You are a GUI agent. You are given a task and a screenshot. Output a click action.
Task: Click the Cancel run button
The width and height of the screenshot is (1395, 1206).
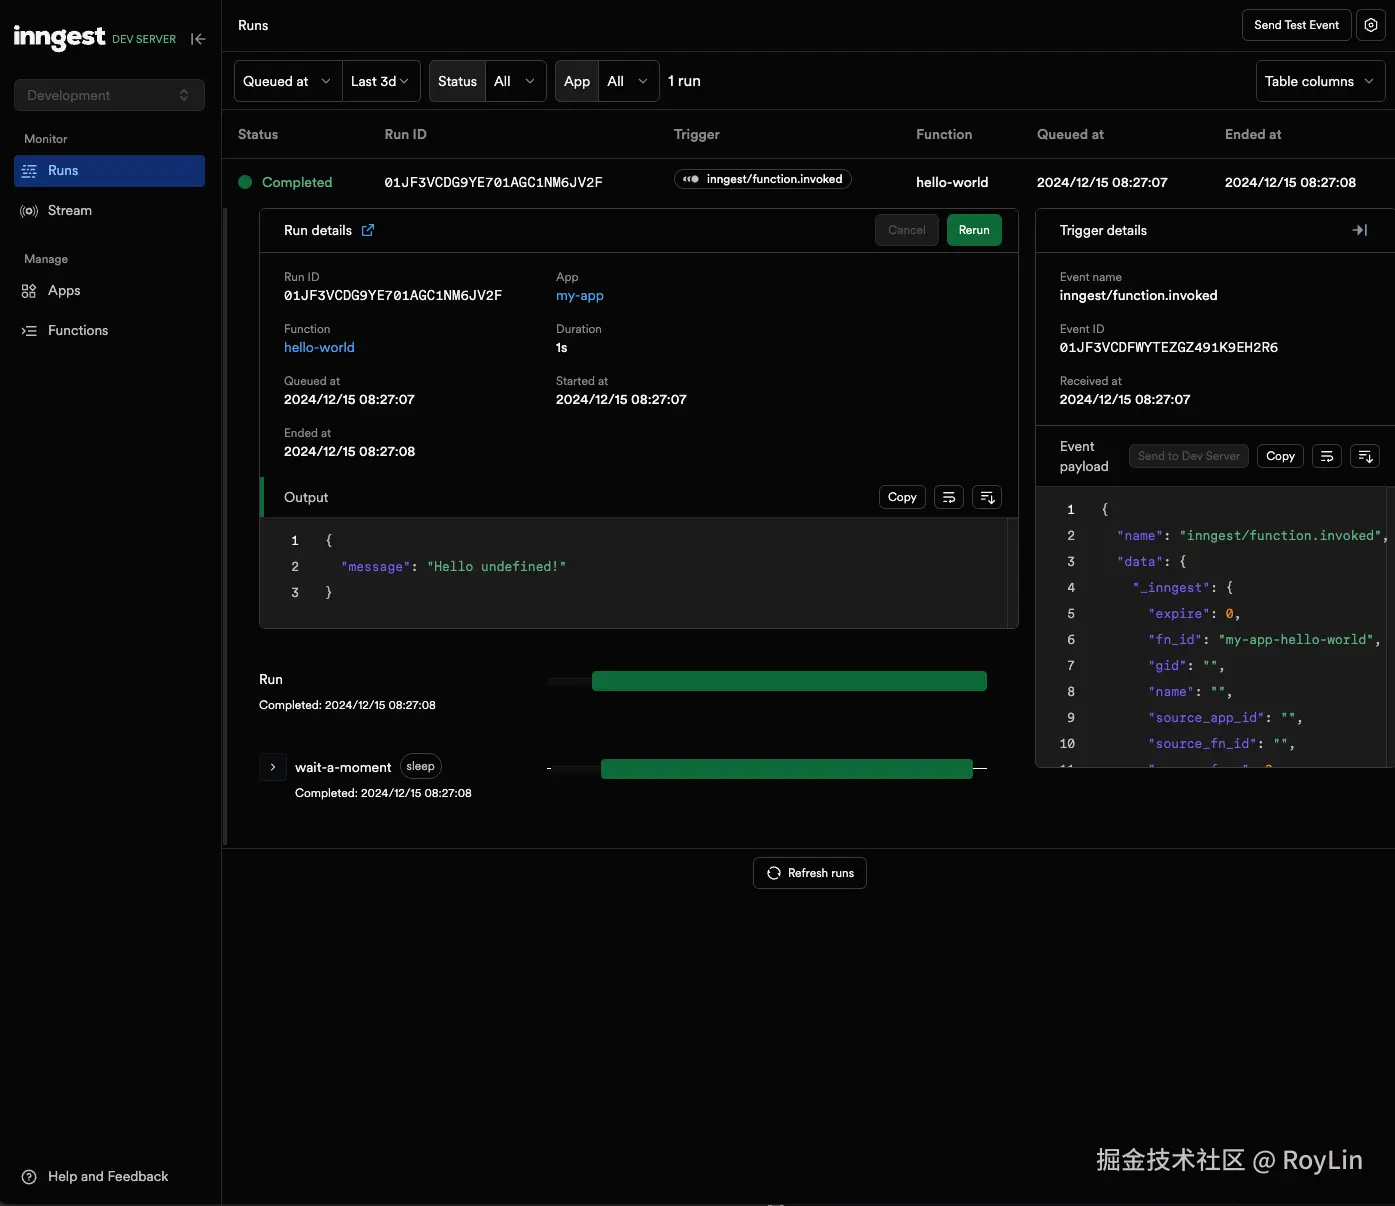pyautogui.click(x=907, y=230)
